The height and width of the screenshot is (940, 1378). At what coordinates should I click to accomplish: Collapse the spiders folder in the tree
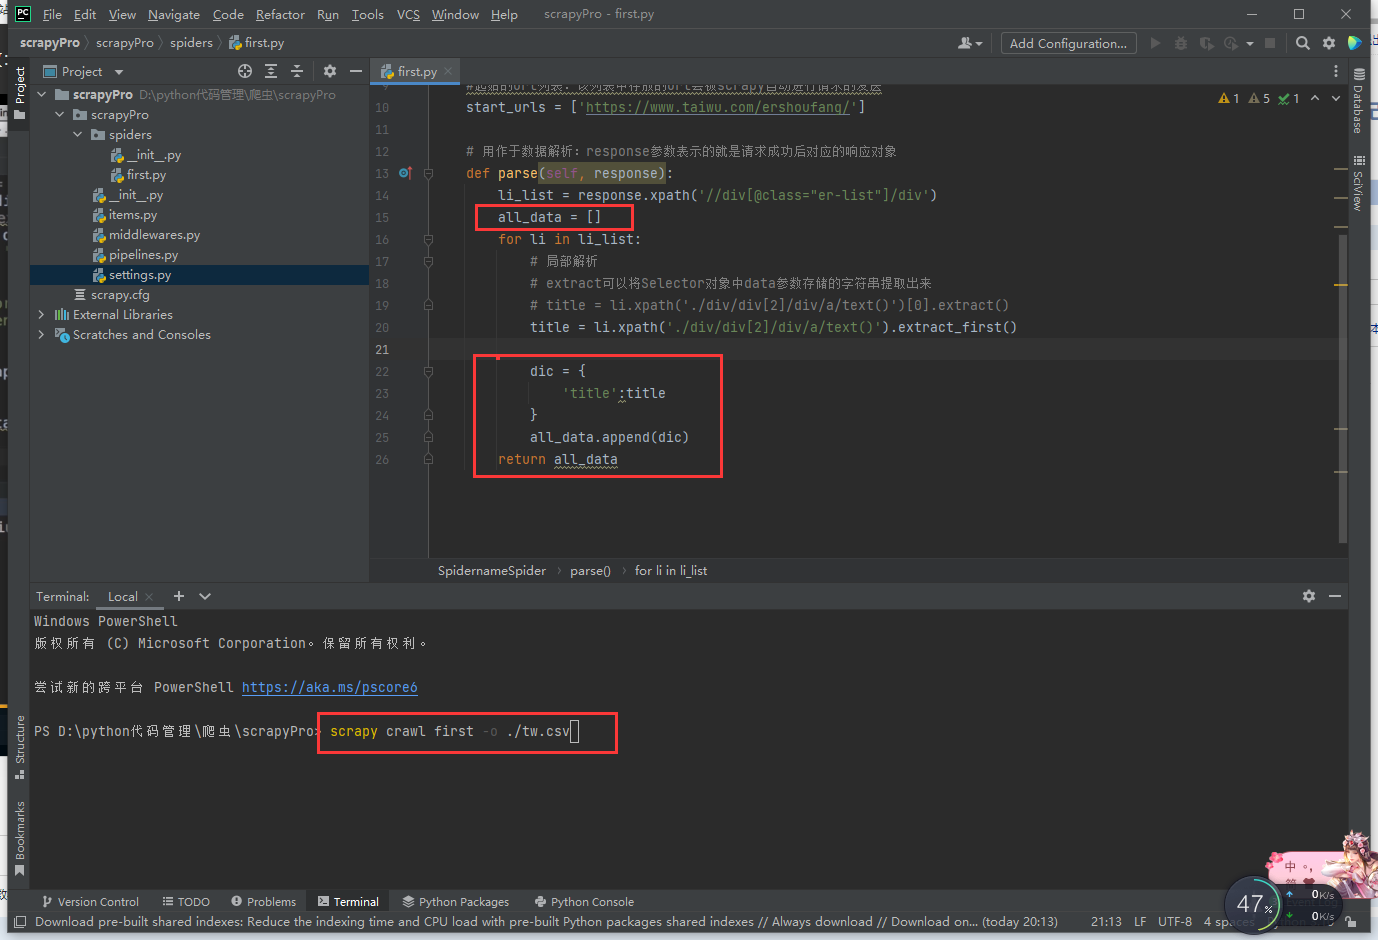coord(78,135)
